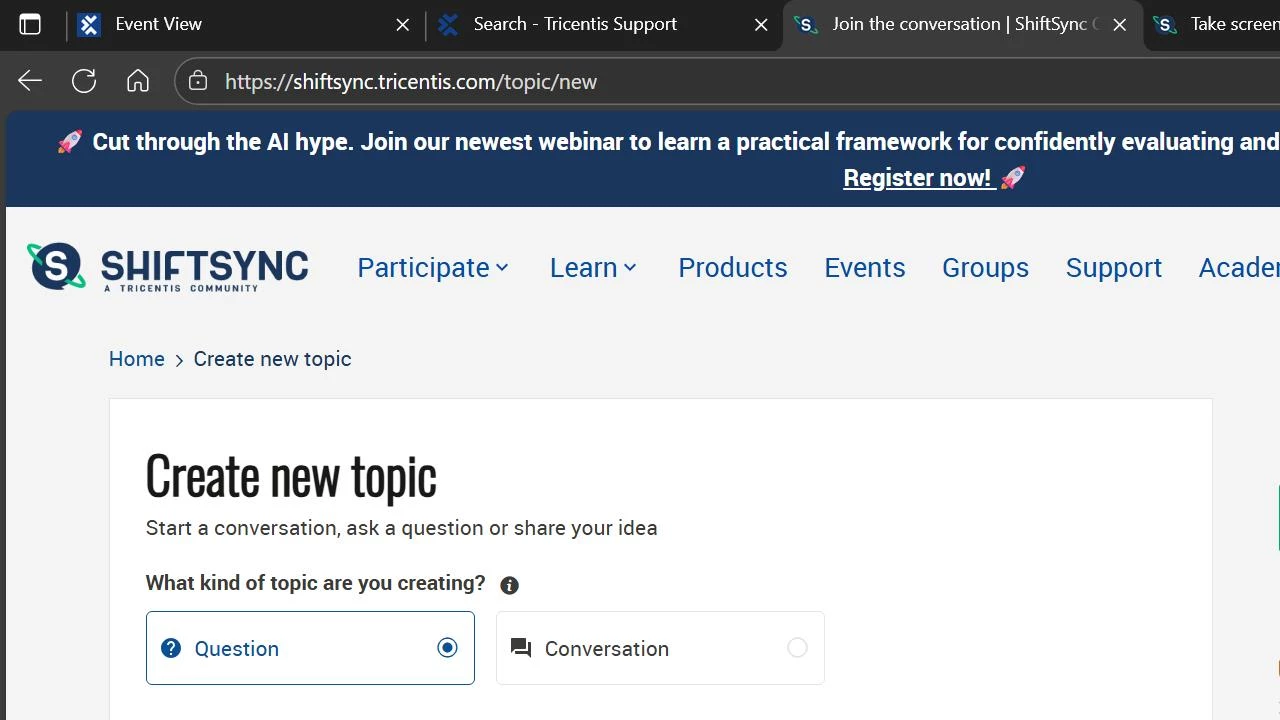Viewport: 1280px width, 720px height.
Task: Close the Search - Tricentis Support tab
Action: click(761, 25)
